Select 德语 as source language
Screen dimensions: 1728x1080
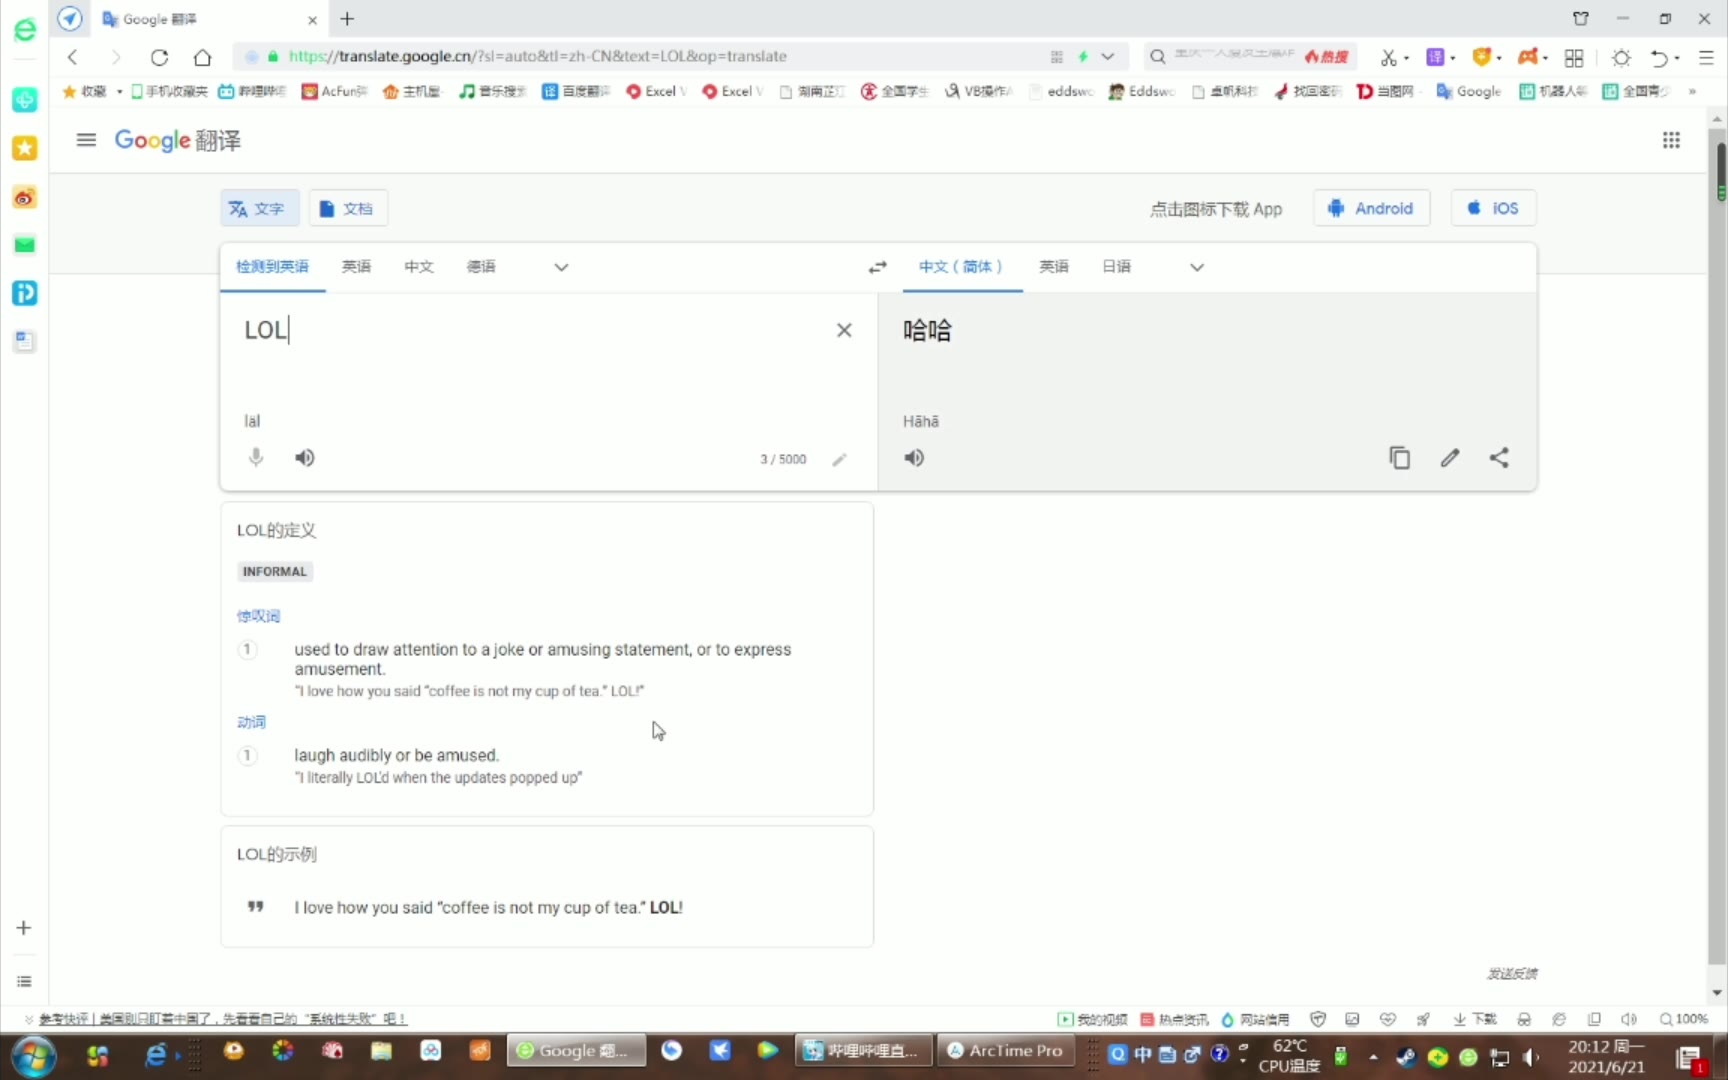(x=481, y=267)
